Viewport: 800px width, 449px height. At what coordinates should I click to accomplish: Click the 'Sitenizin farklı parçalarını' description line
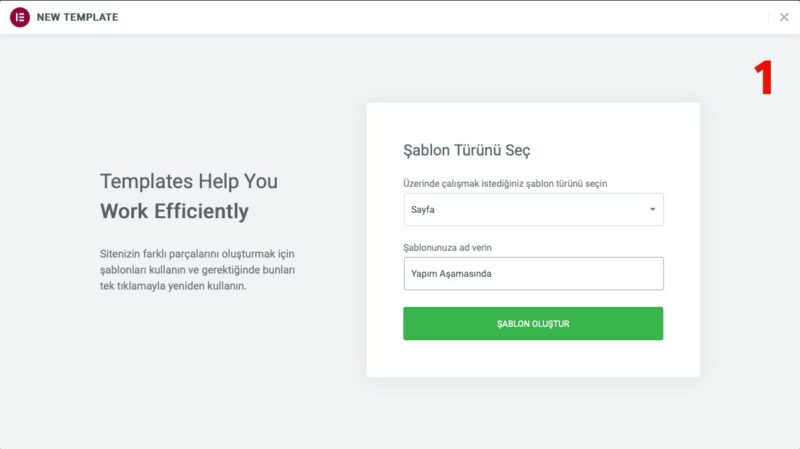click(x=197, y=252)
